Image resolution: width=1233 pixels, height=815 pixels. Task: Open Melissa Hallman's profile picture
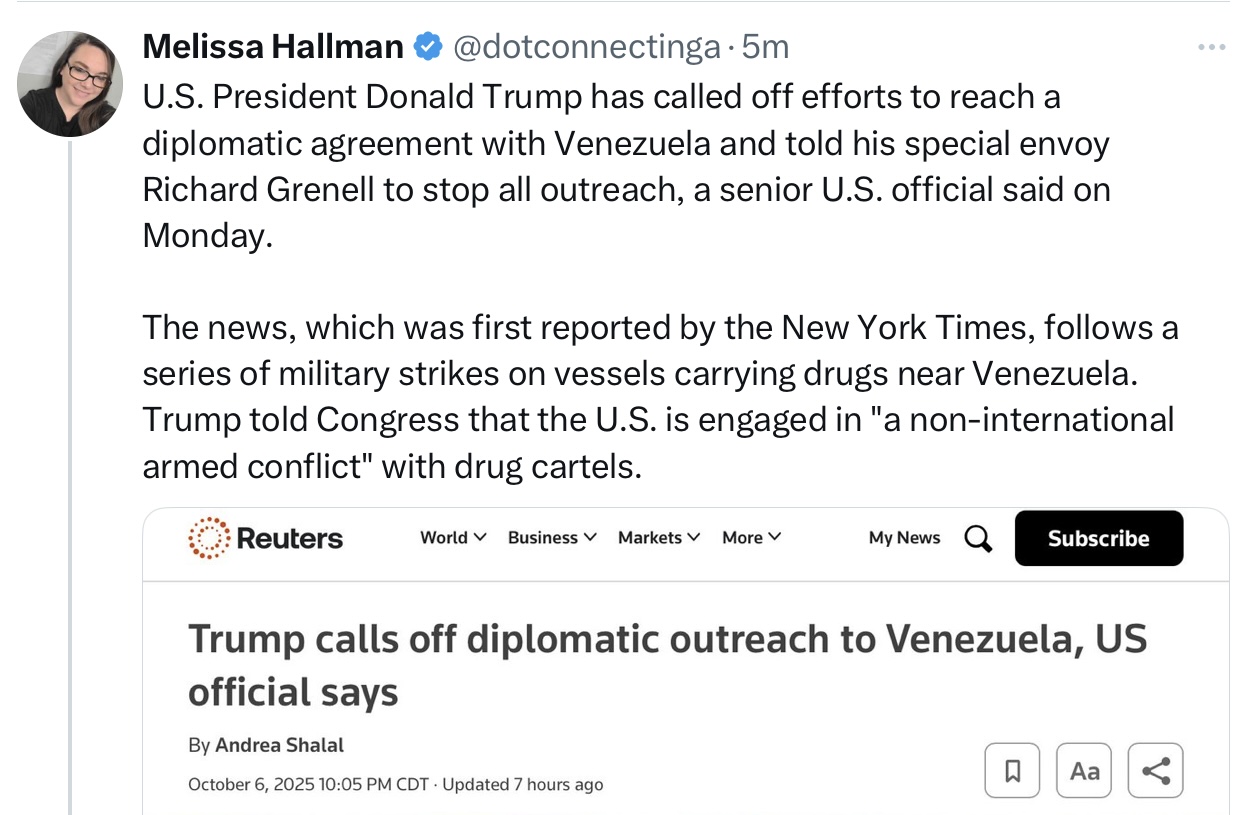pos(70,84)
